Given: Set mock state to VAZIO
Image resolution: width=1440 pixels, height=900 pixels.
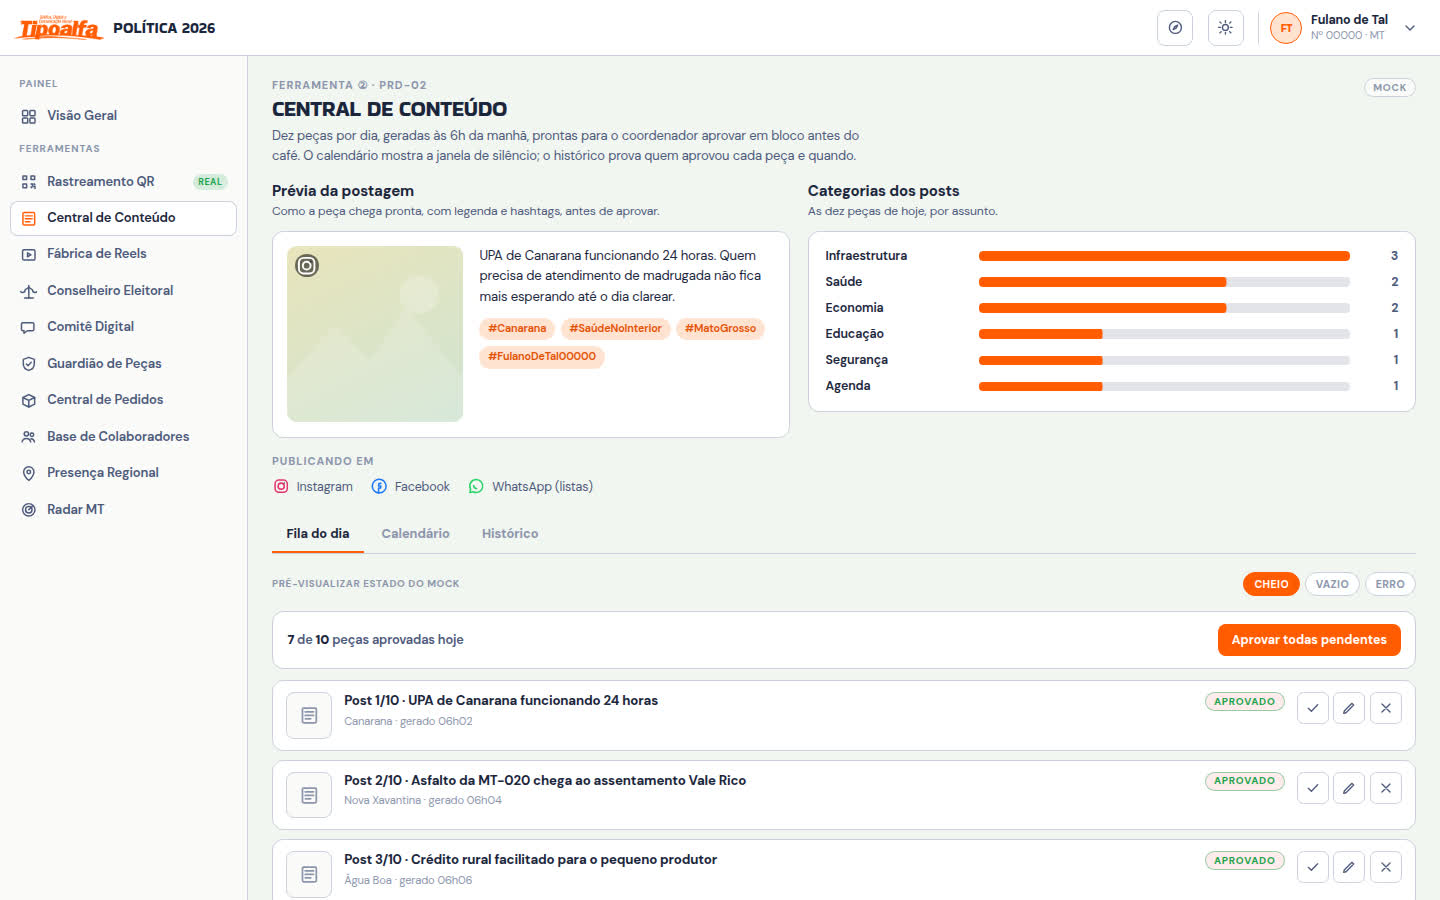Looking at the screenshot, I should [x=1332, y=584].
